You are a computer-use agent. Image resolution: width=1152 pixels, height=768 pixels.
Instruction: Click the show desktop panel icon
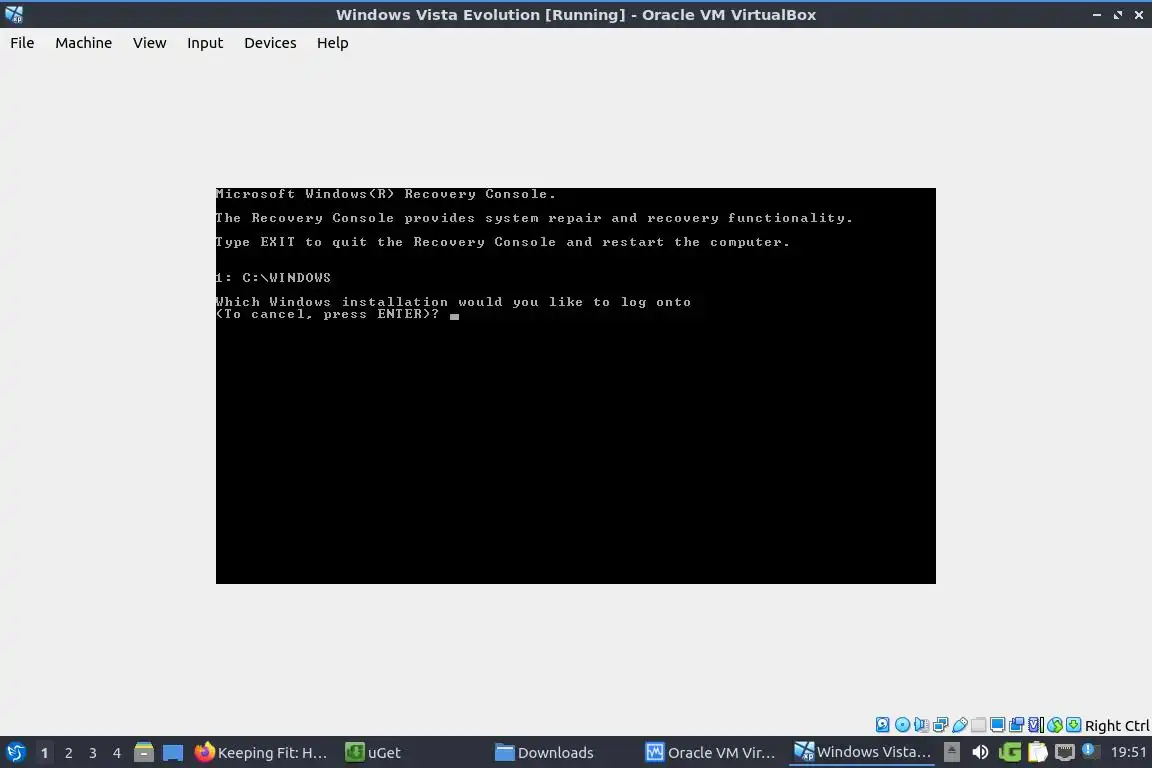coord(173,753)
